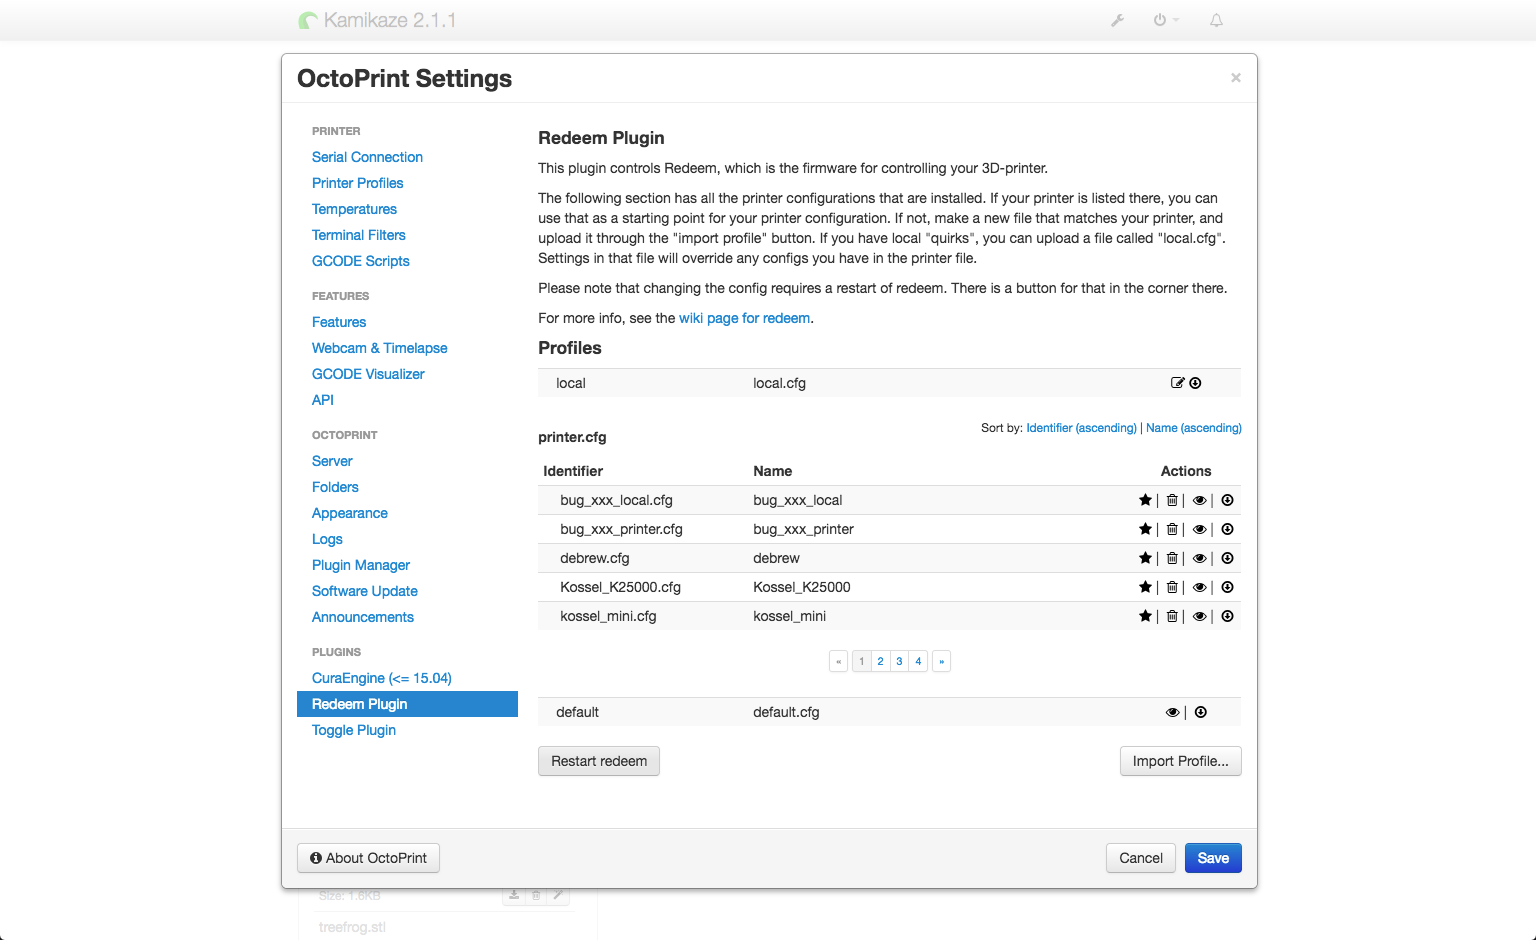View the debrew.cfg profile
The image size is (1536, 940).
pyautogui.click(x=1199, y=558)
